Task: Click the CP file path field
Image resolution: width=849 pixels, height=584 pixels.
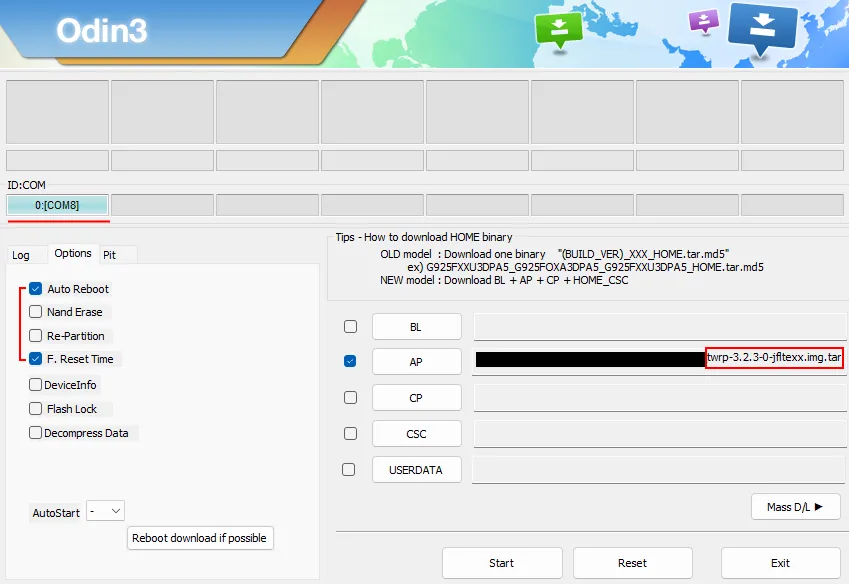Action: click(659, 398)
